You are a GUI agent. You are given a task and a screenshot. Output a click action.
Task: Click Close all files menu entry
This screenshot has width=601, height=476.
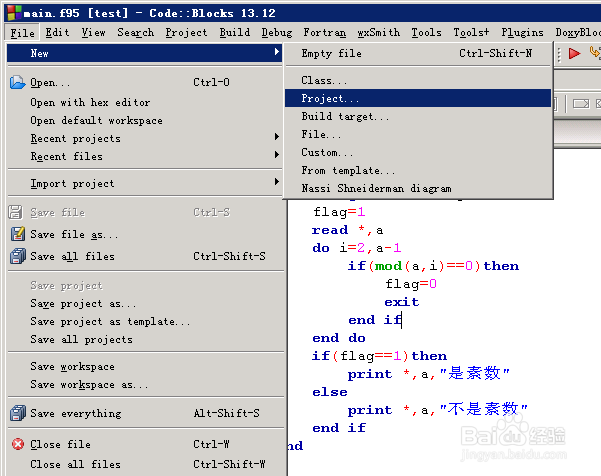(x=75, y=464)
